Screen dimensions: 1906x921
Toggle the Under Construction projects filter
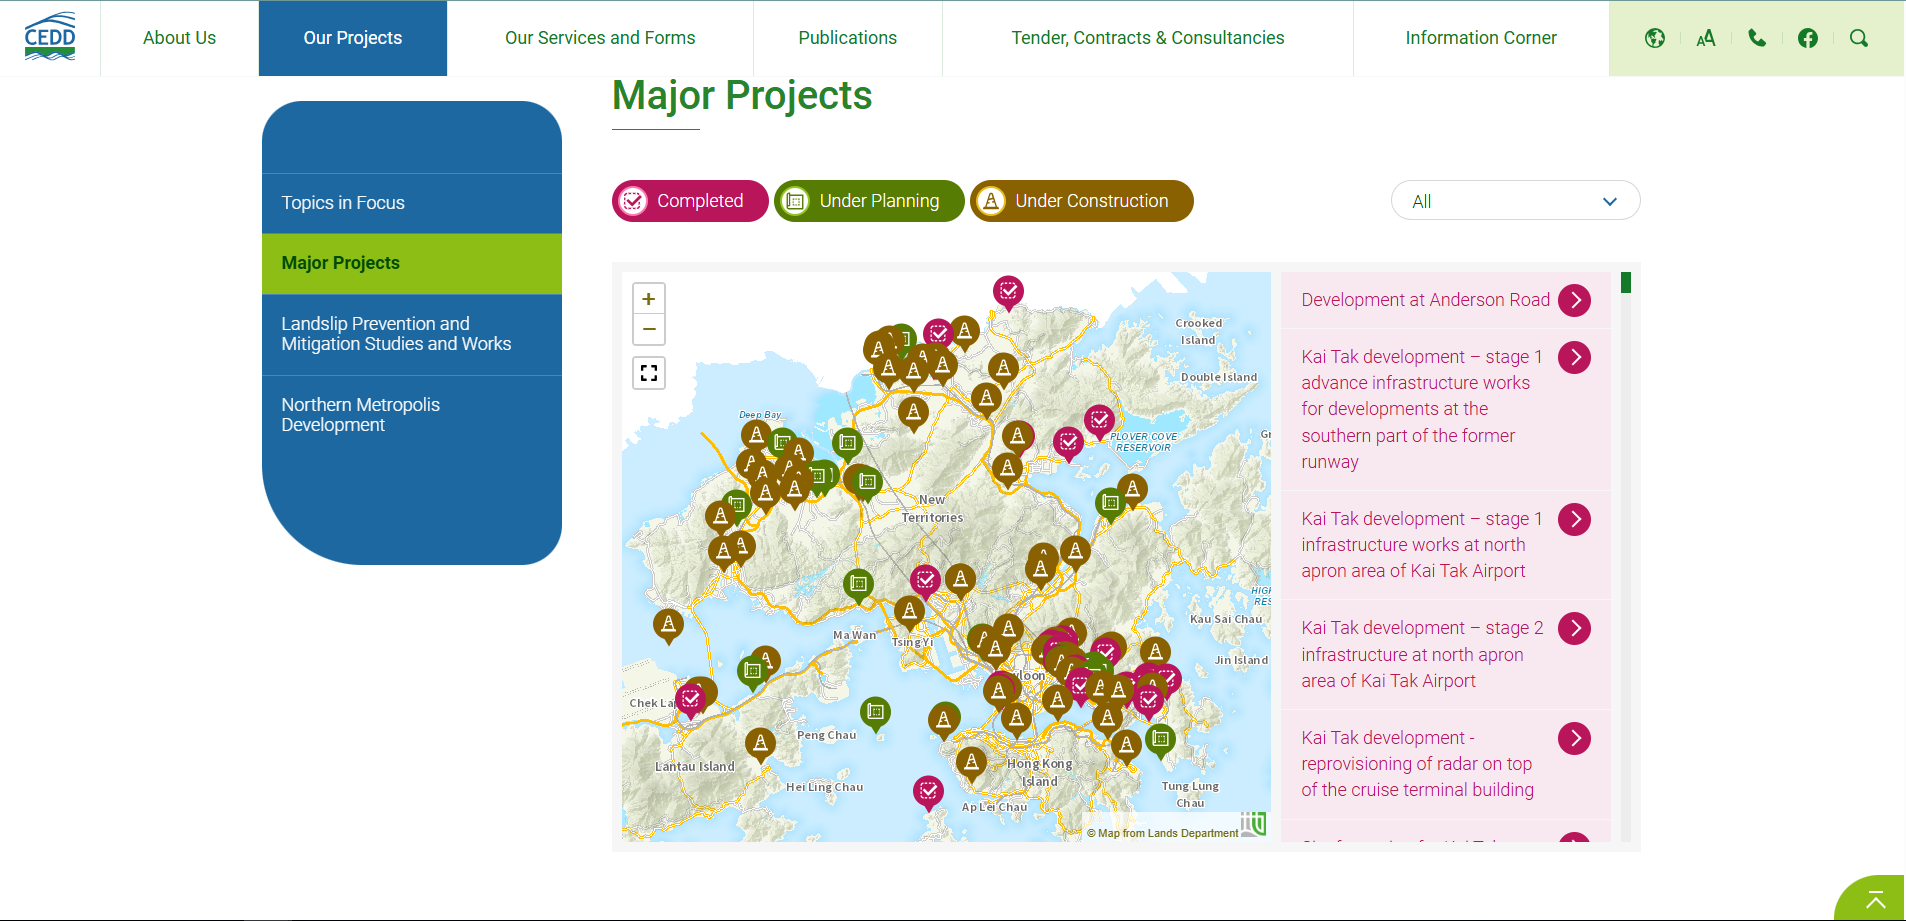pyautogui.click(x=1081, y=200)
